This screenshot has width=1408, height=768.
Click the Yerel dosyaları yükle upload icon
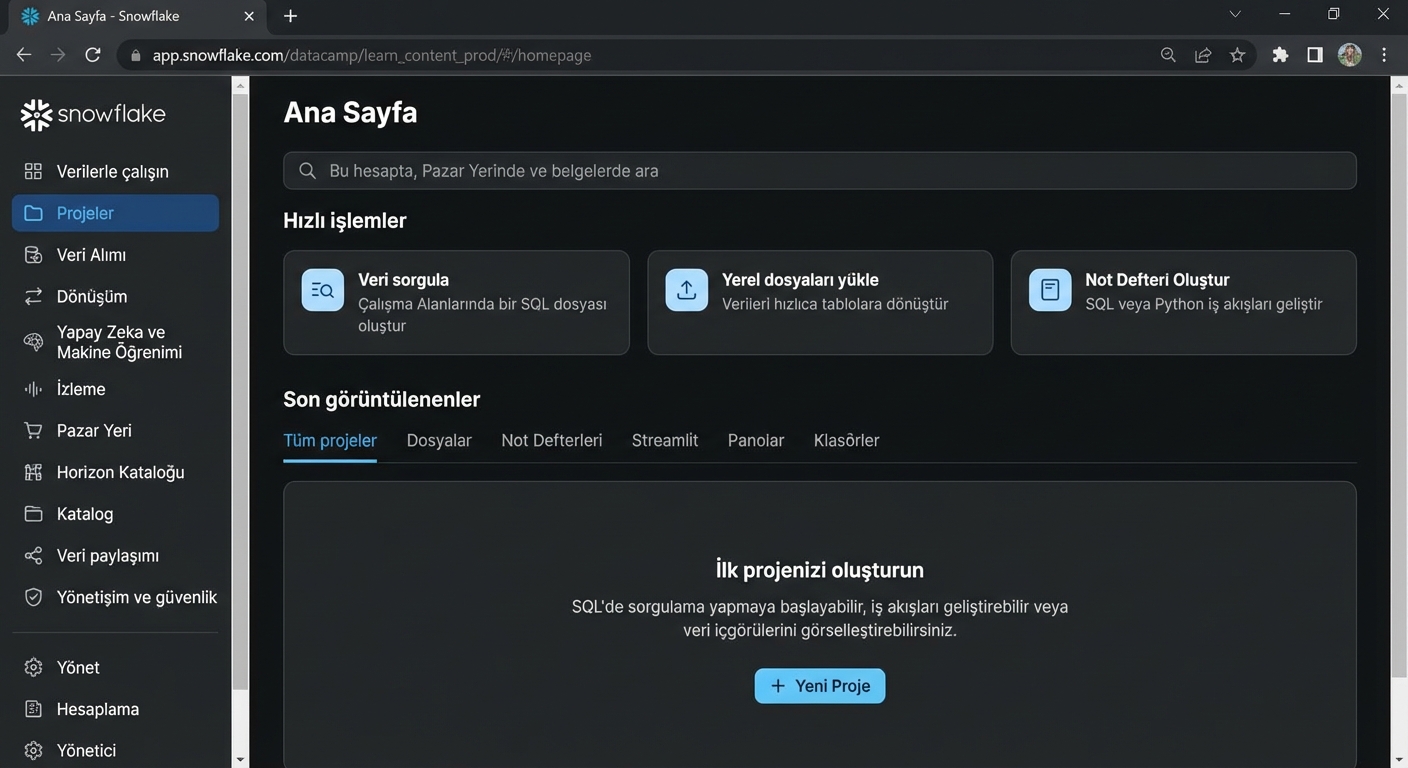686,290
